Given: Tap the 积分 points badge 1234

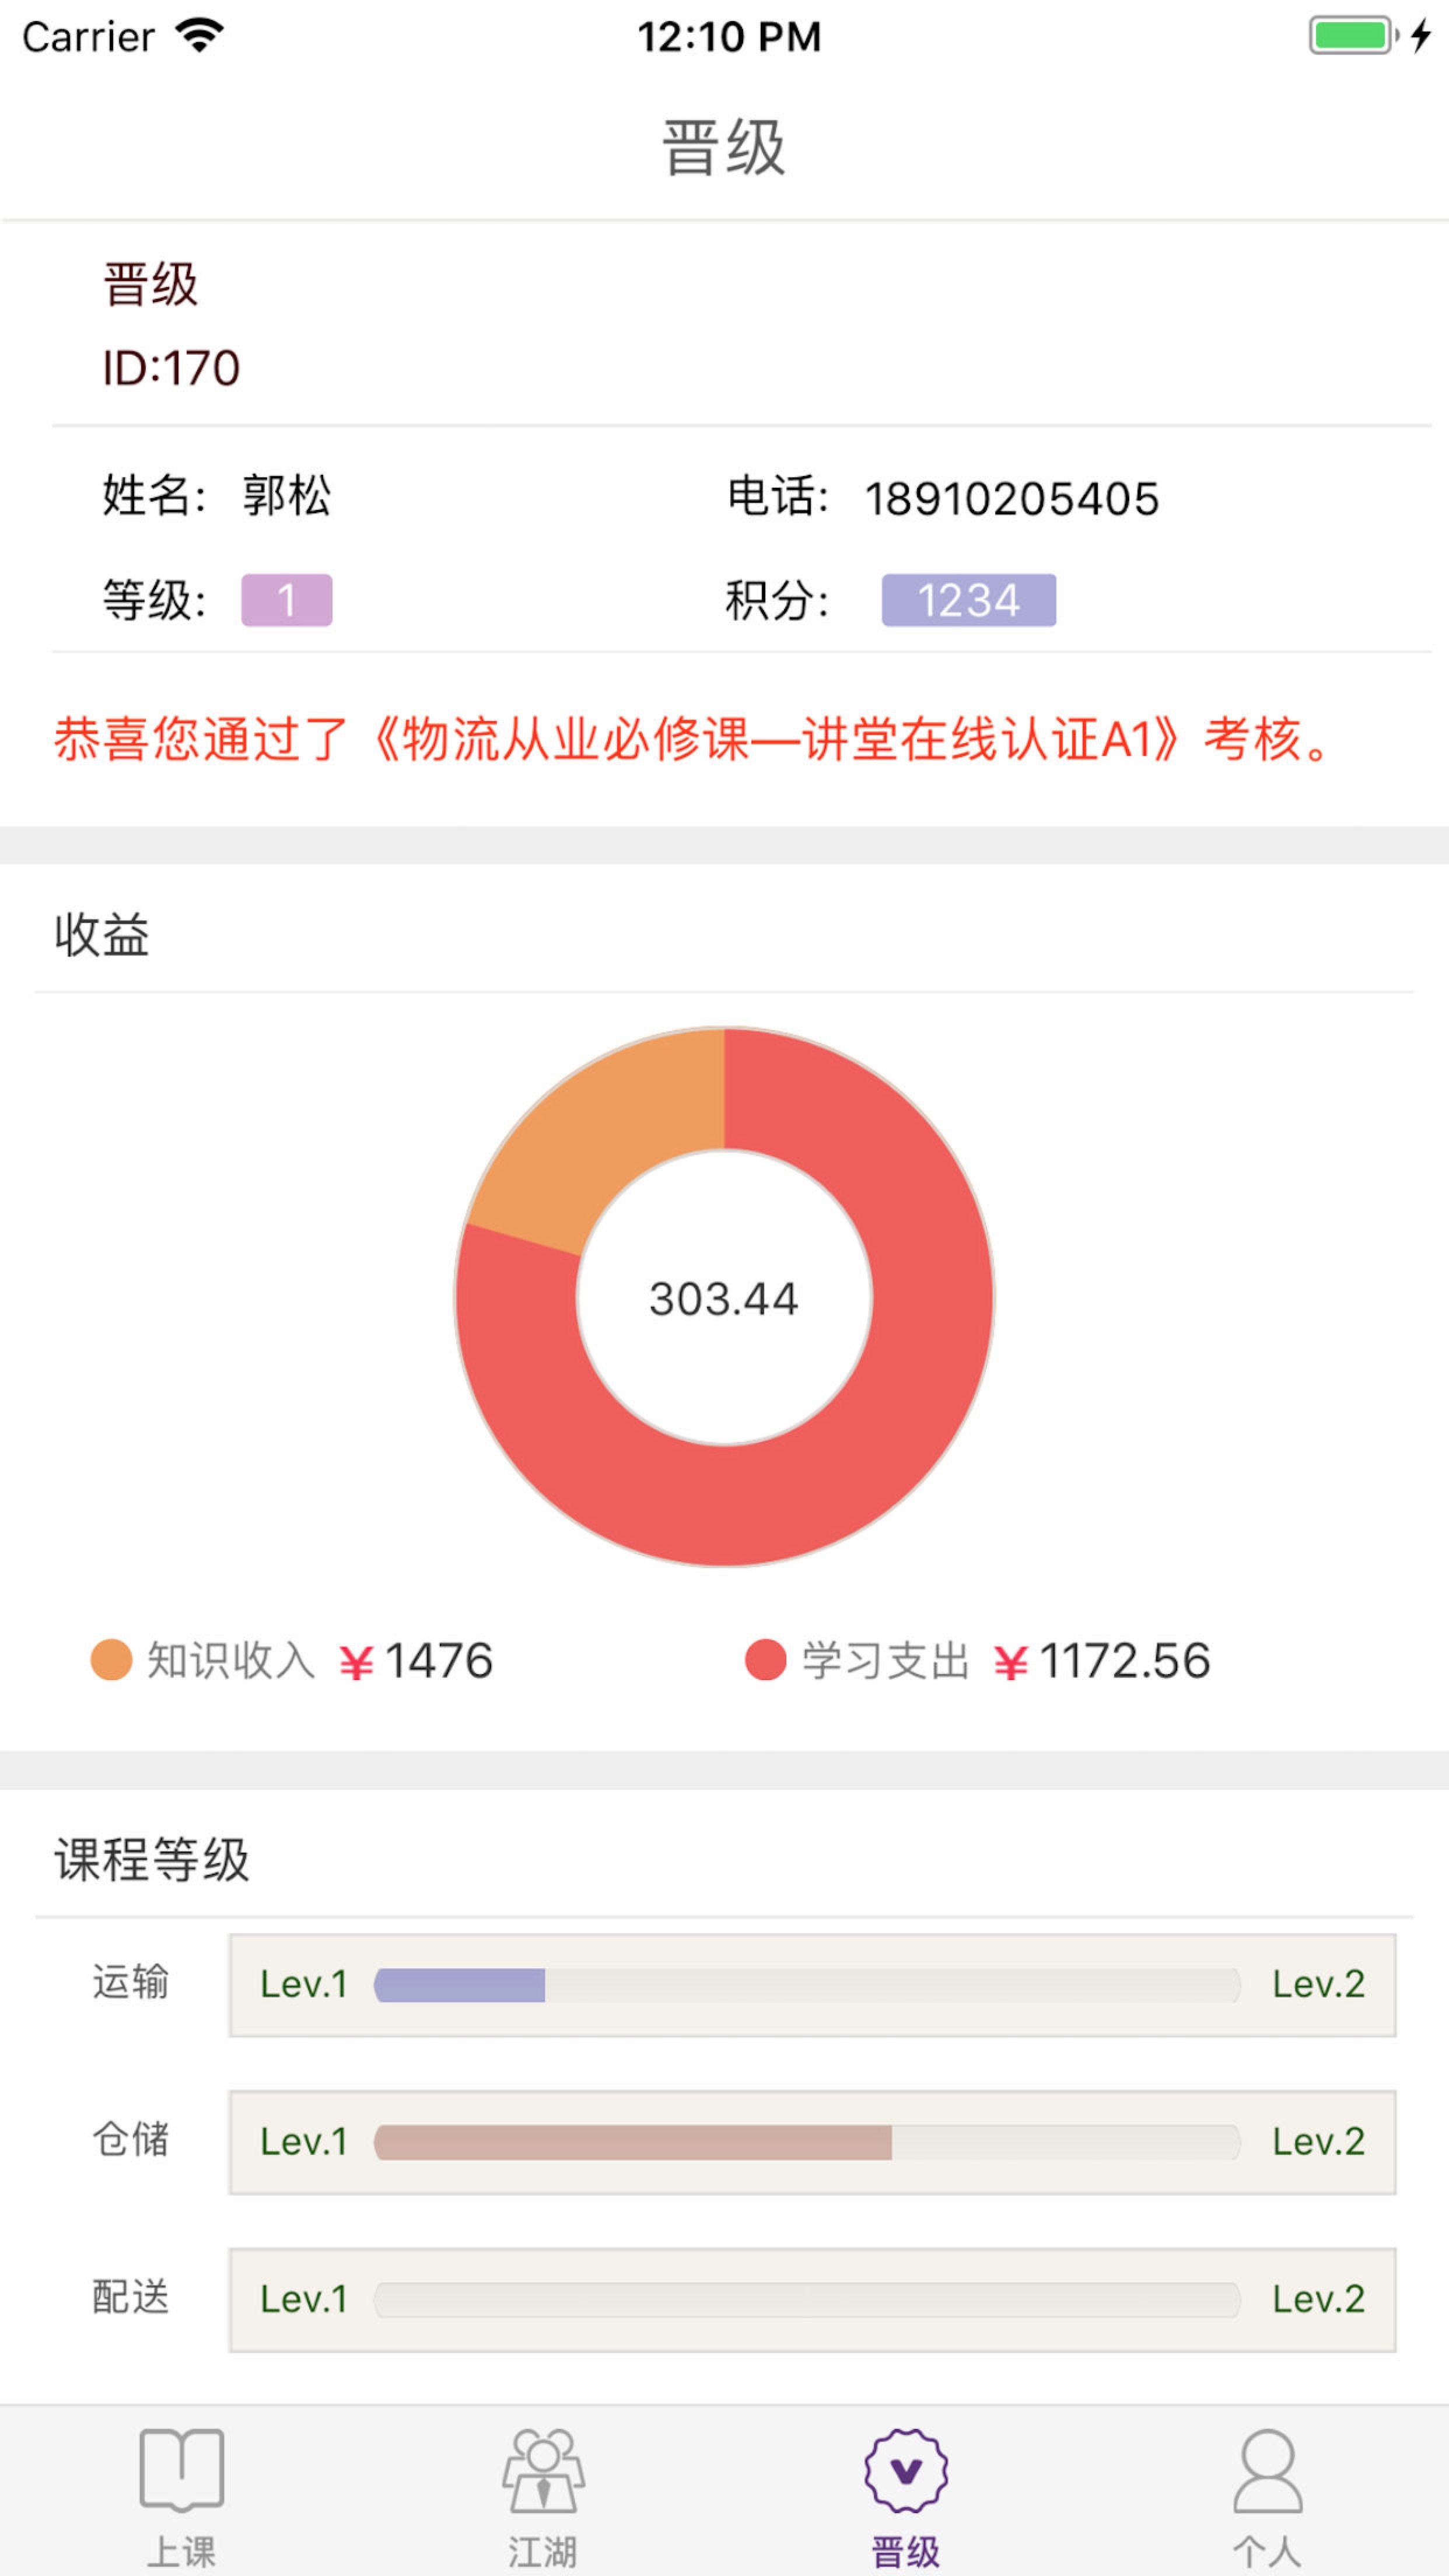Looking at the screenshot, I should [968, 600].
